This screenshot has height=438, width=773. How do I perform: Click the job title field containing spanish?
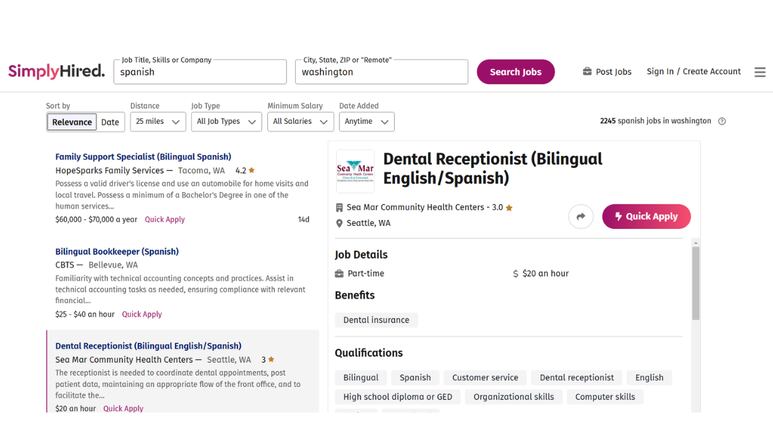tap(200, 72)
